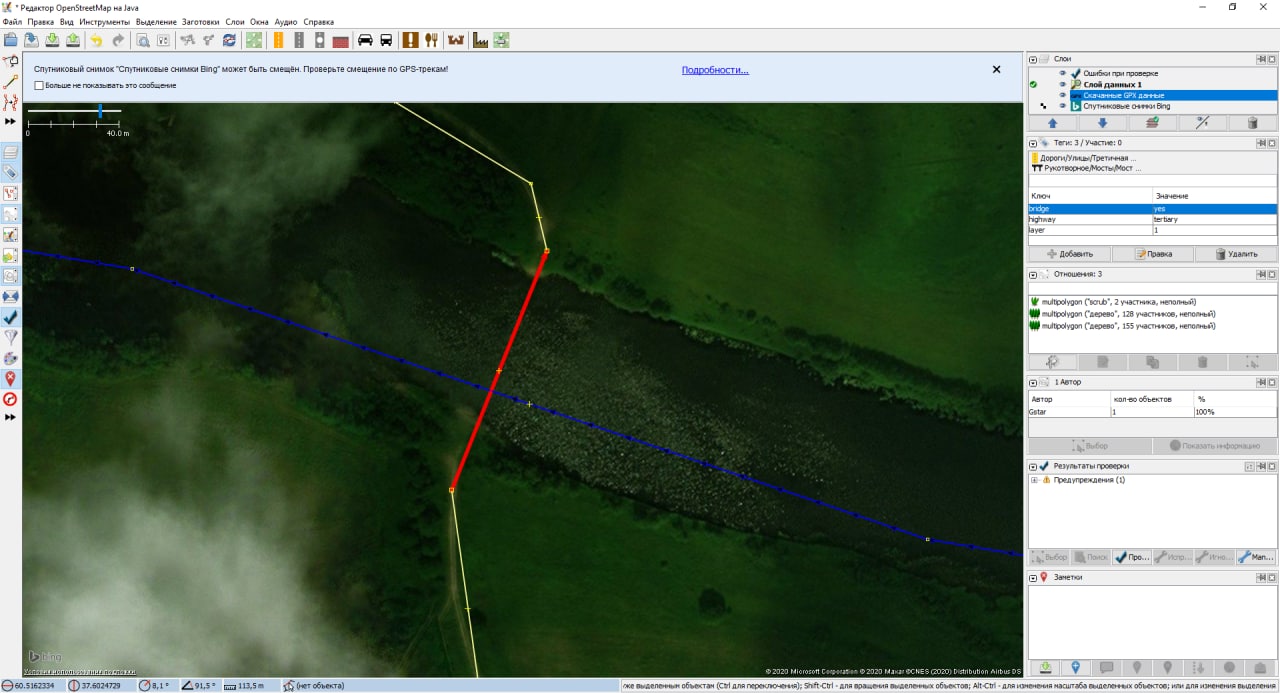This screenshot has height=693, width=1280.
Task: Toggle visibility eye of 'Скачанные GPX данные' layer
Action: coord(1063,95)
